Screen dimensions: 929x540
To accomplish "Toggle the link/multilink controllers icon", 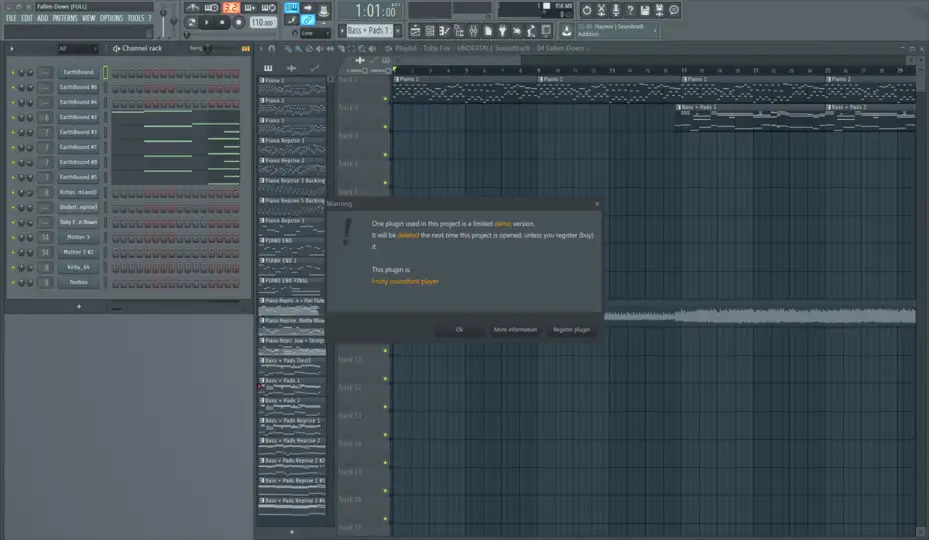I will [x=307, y=20].
